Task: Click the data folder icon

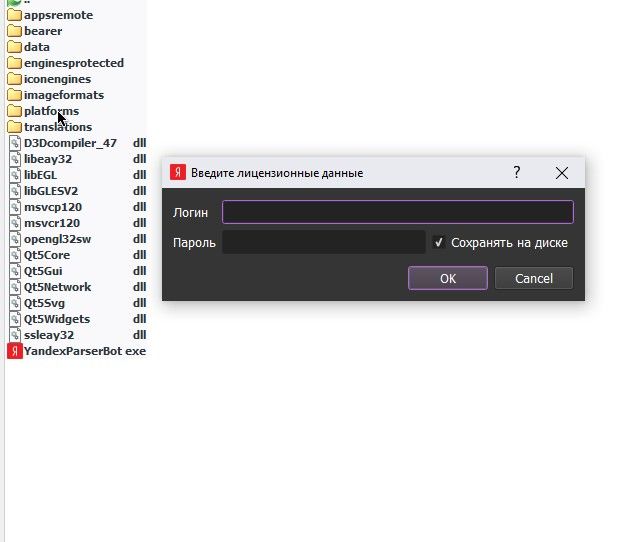Action: tap(14, 47)
